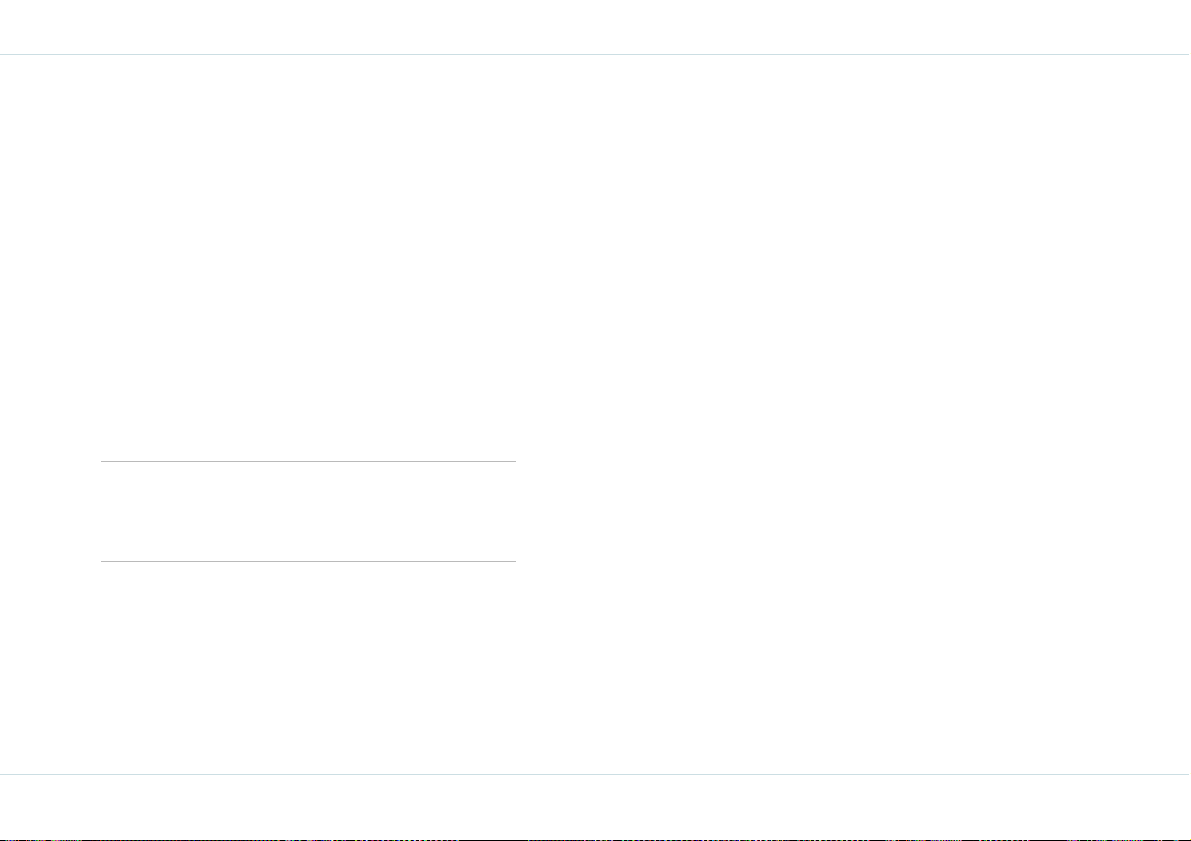Click the upper gray horizontal divider line
This screenshot has width=1191, height=841.
point(308,461)
